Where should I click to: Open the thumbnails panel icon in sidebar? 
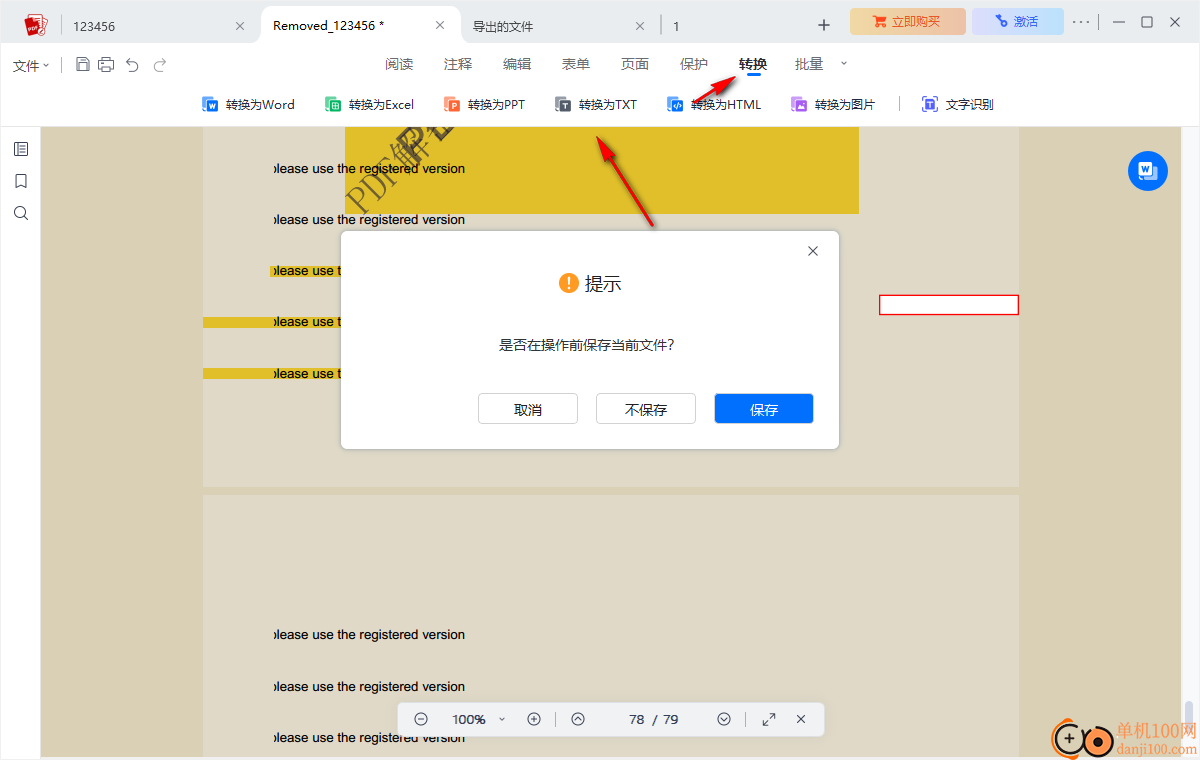click(21, 149)
